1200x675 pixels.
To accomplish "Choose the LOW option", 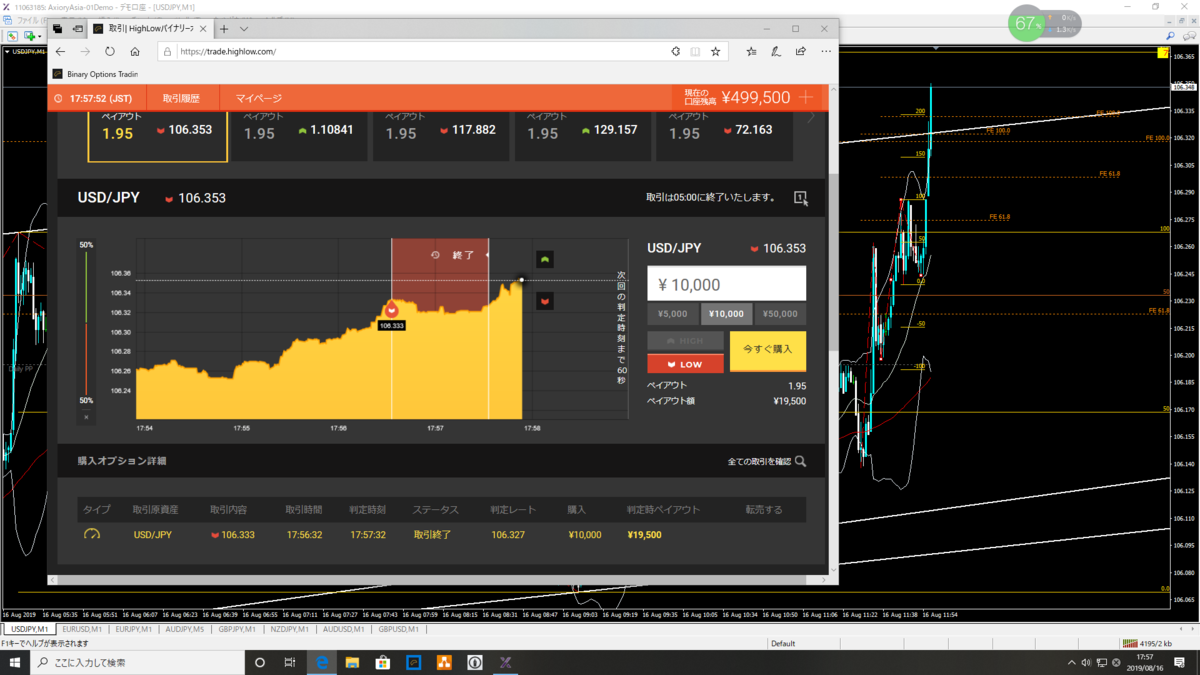I will tap(685, 364).
